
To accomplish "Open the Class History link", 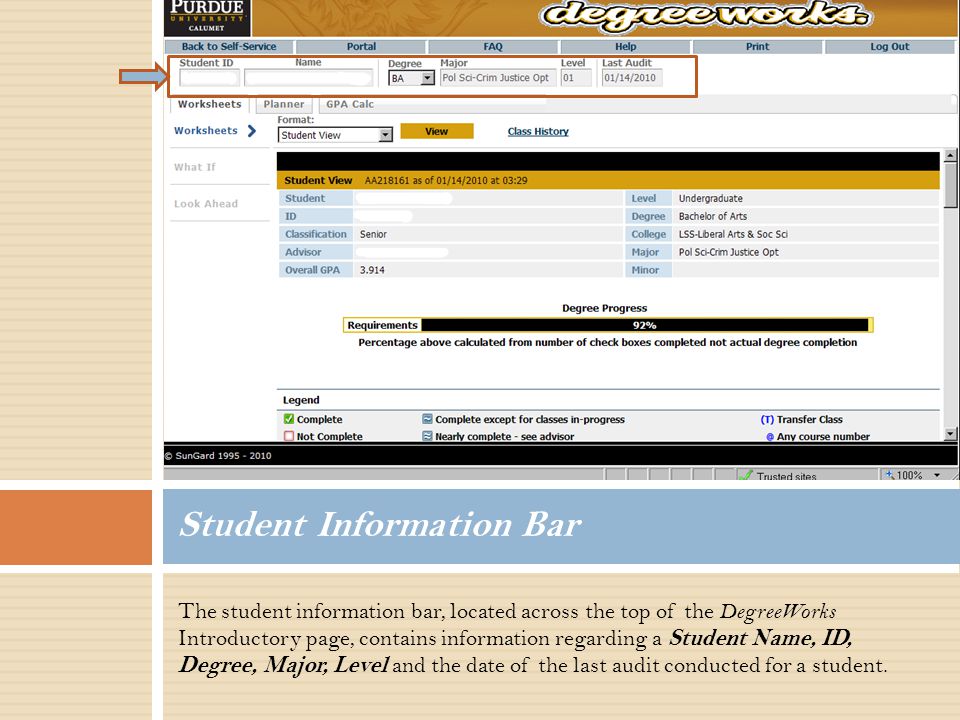I will coord(538,132).
